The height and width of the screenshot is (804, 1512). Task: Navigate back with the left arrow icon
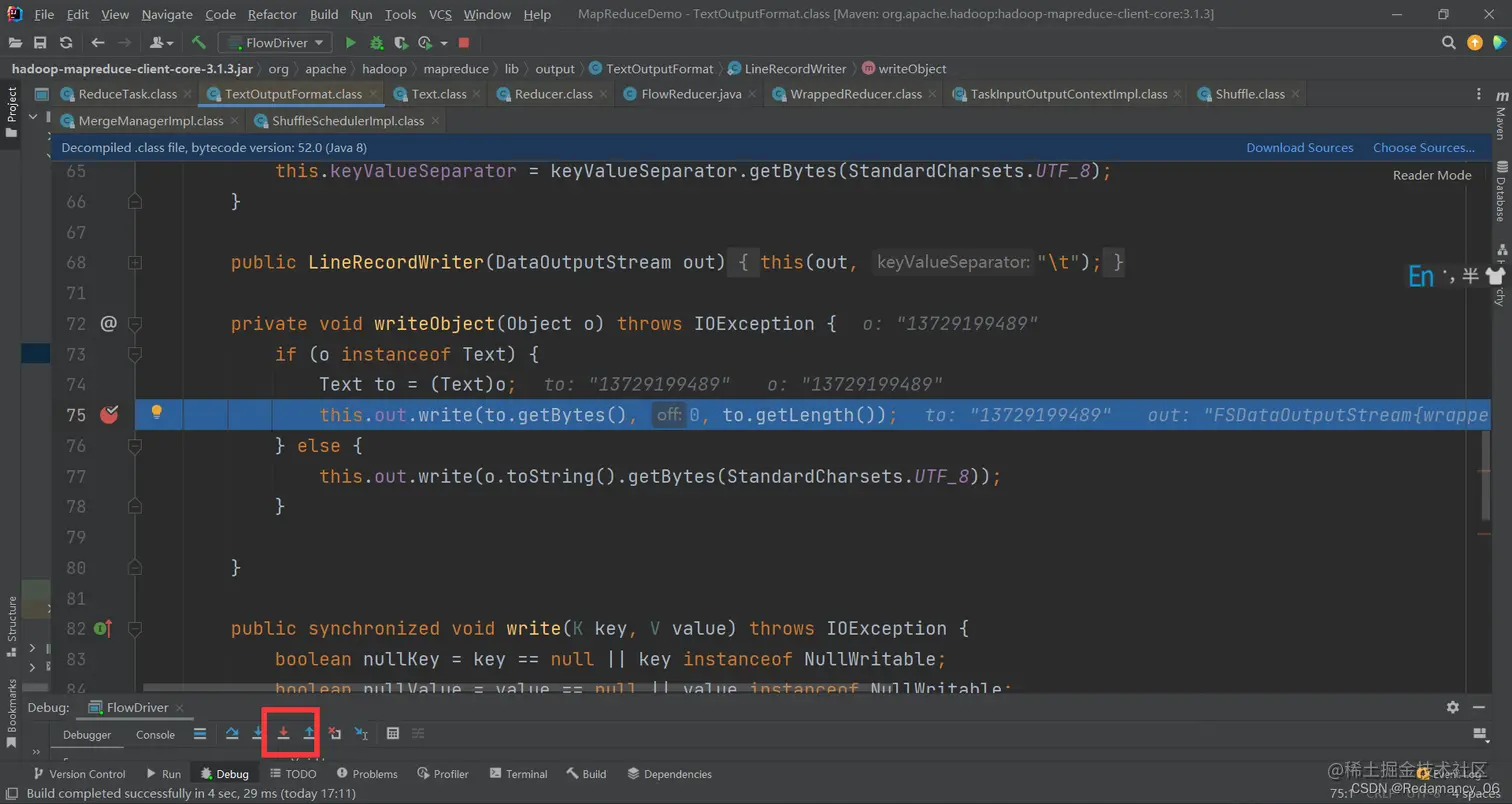coord(97,43)
